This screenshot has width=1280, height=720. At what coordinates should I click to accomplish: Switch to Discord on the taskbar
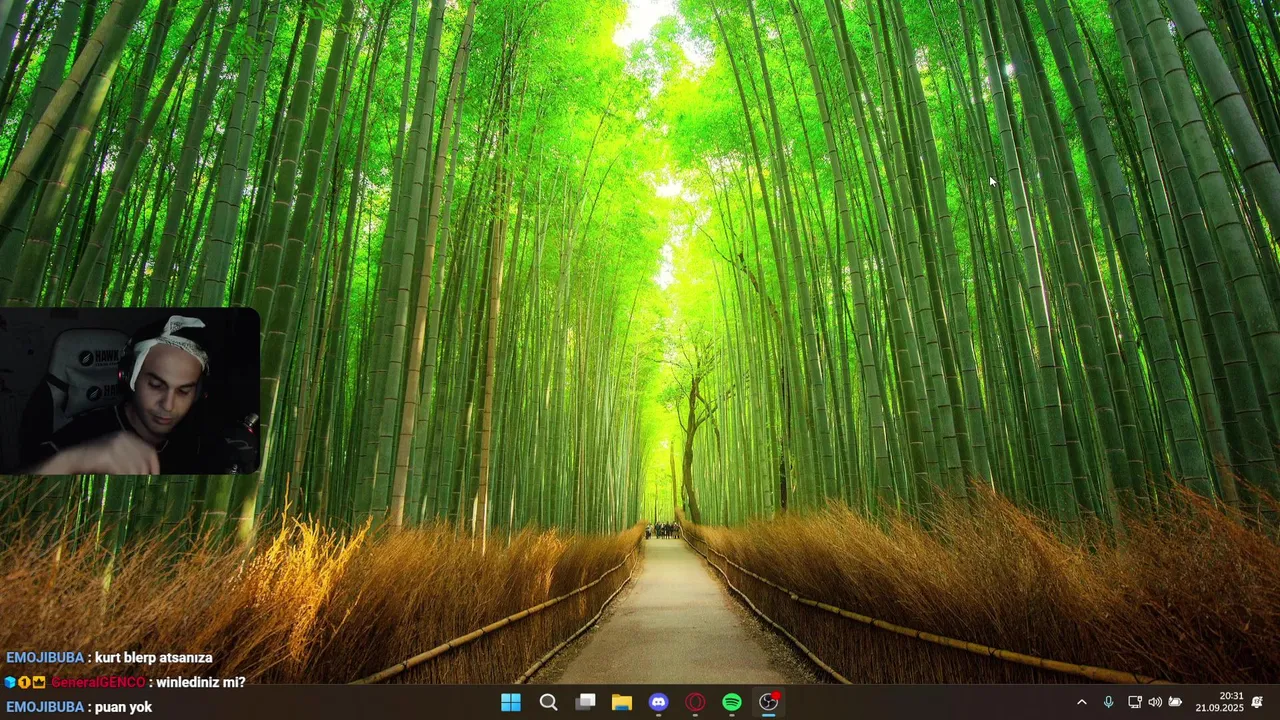(x=658, y=702)
